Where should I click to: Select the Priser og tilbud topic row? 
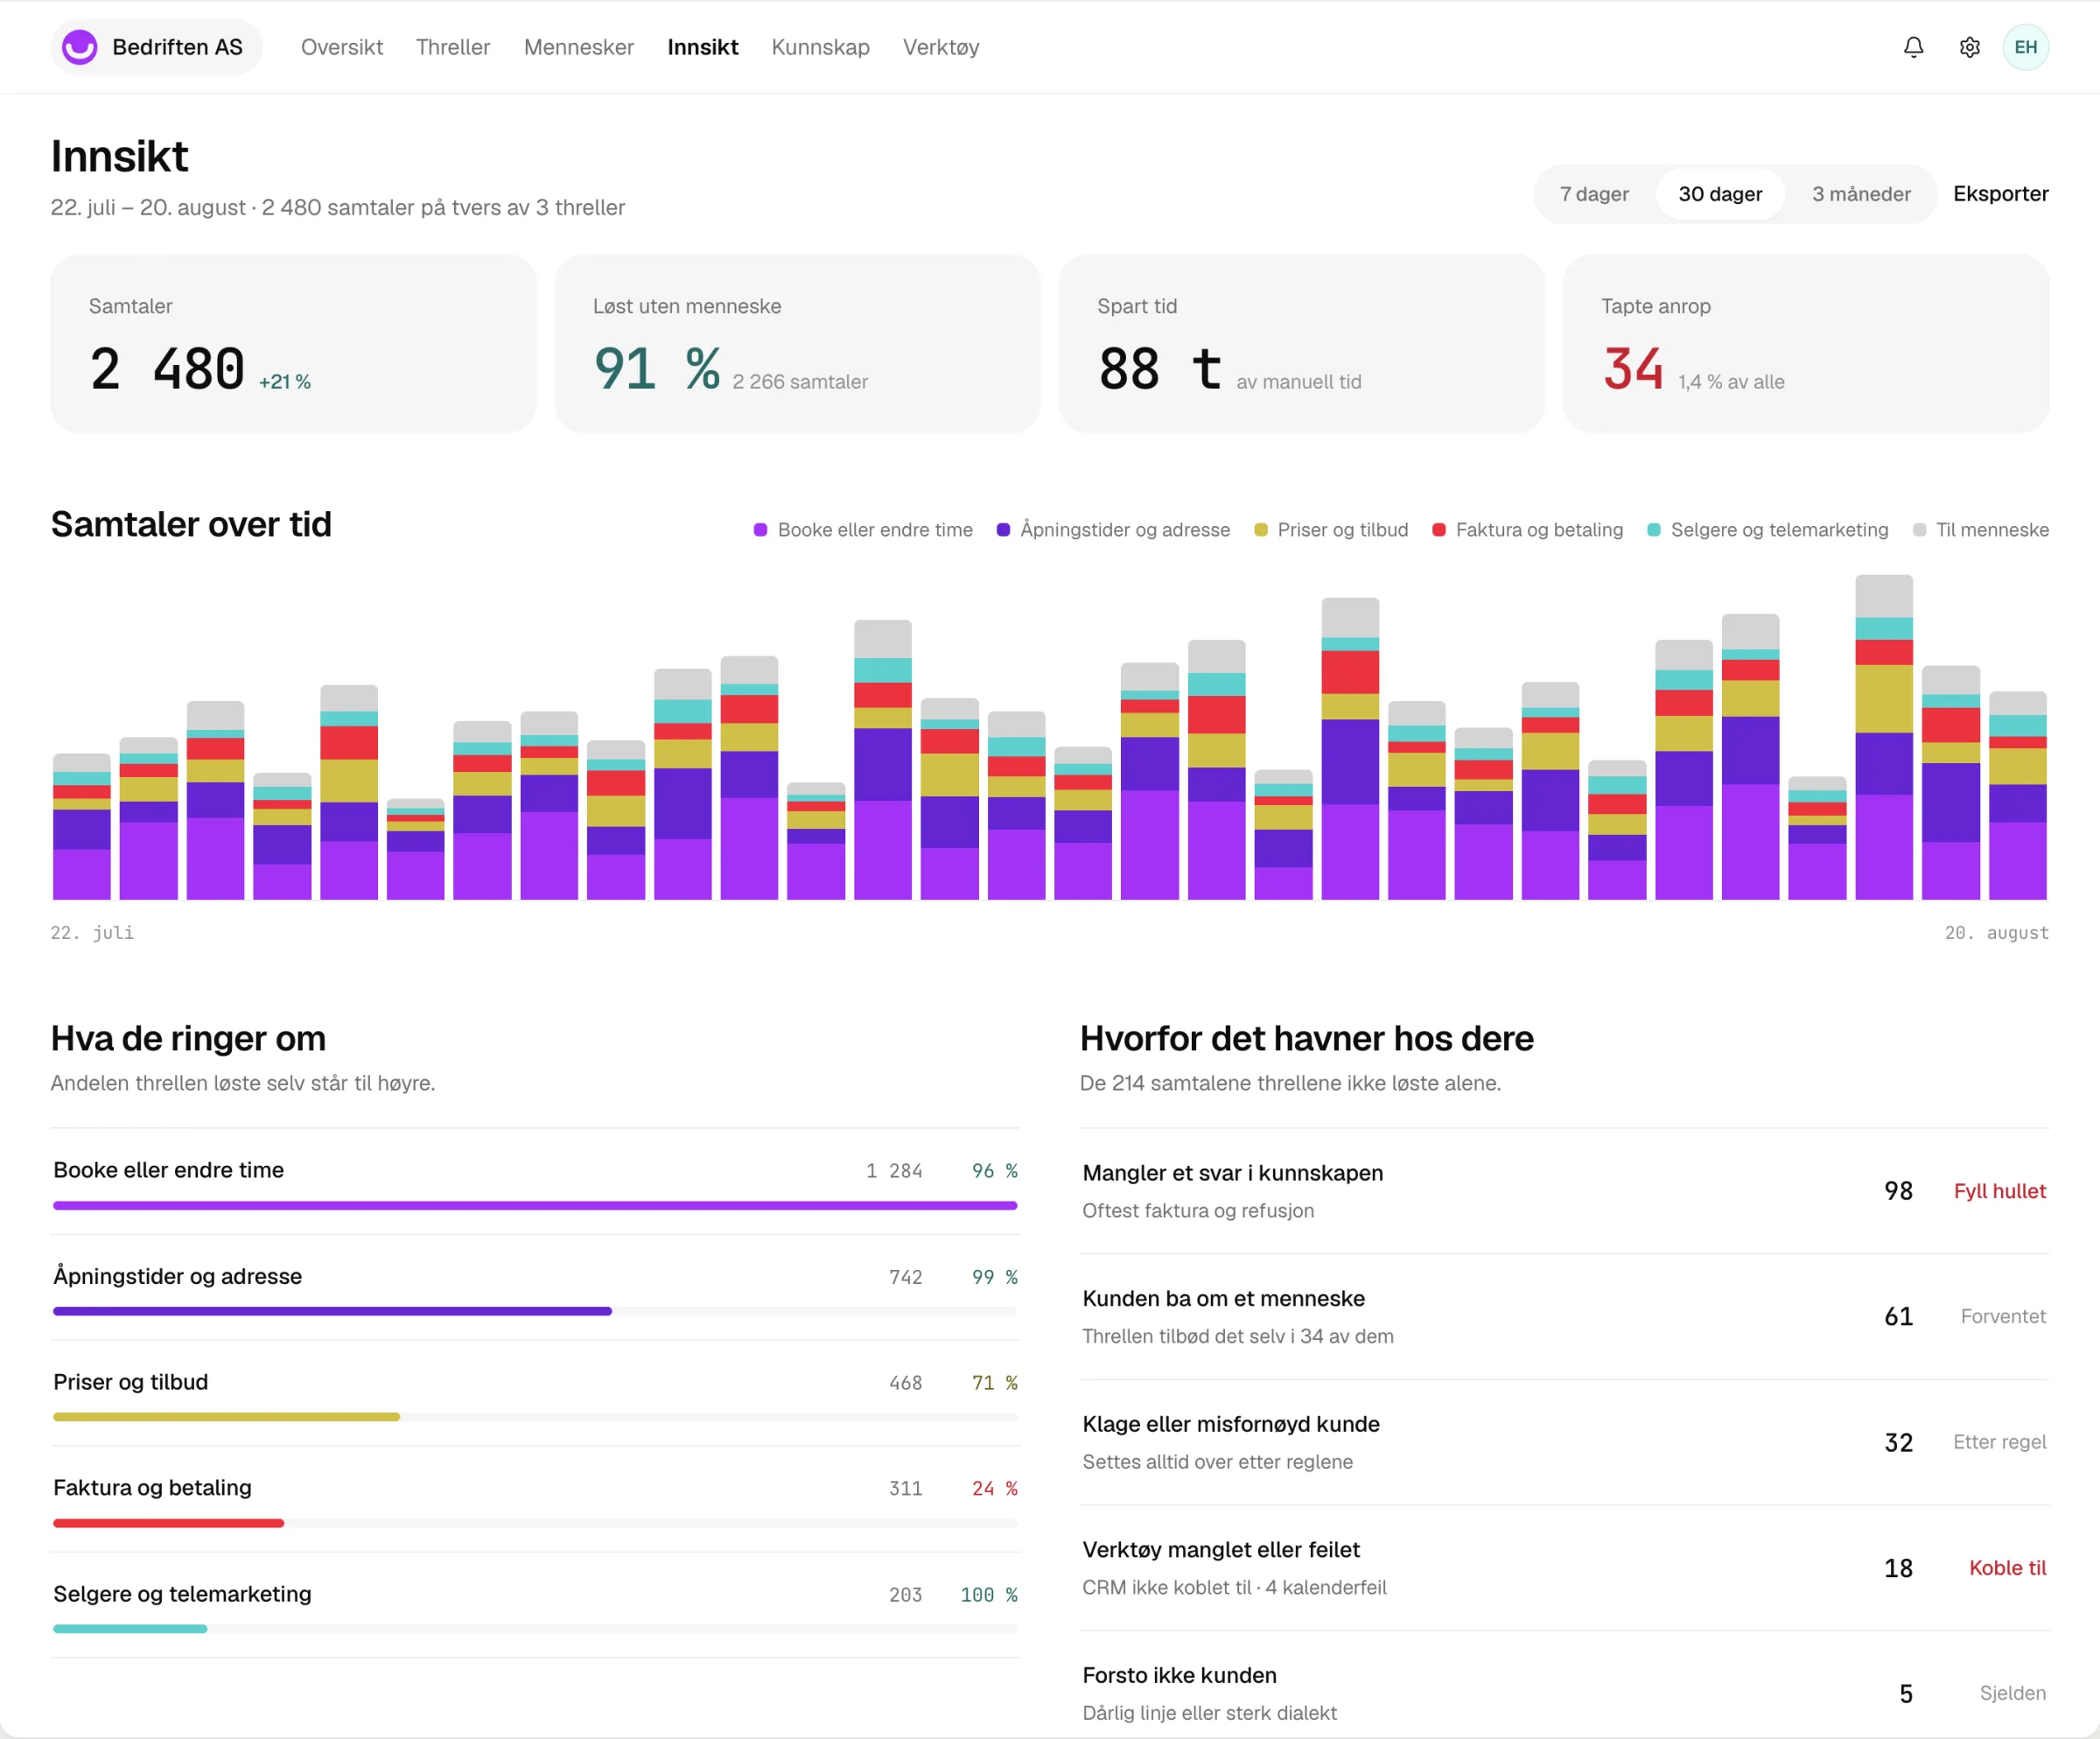click(535, 1394)
